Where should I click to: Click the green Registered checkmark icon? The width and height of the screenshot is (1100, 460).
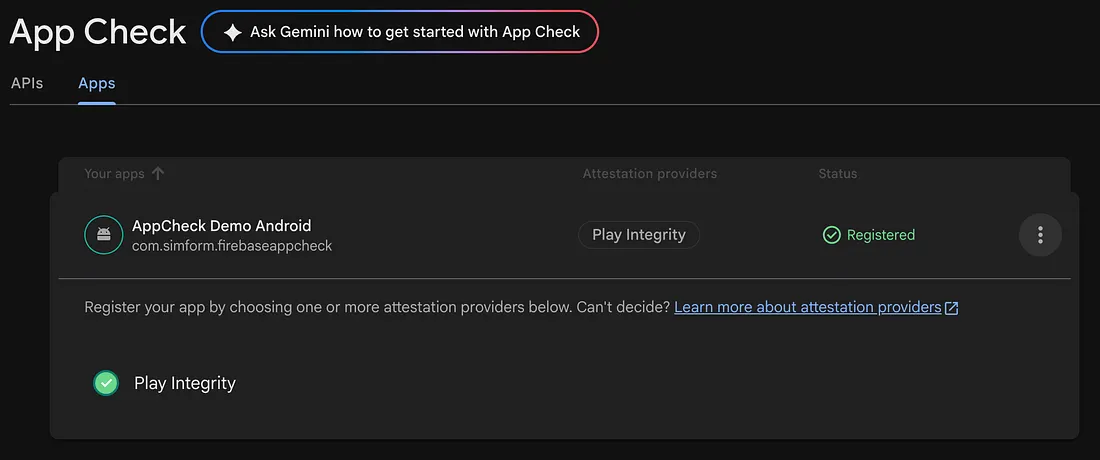(831, 235)
